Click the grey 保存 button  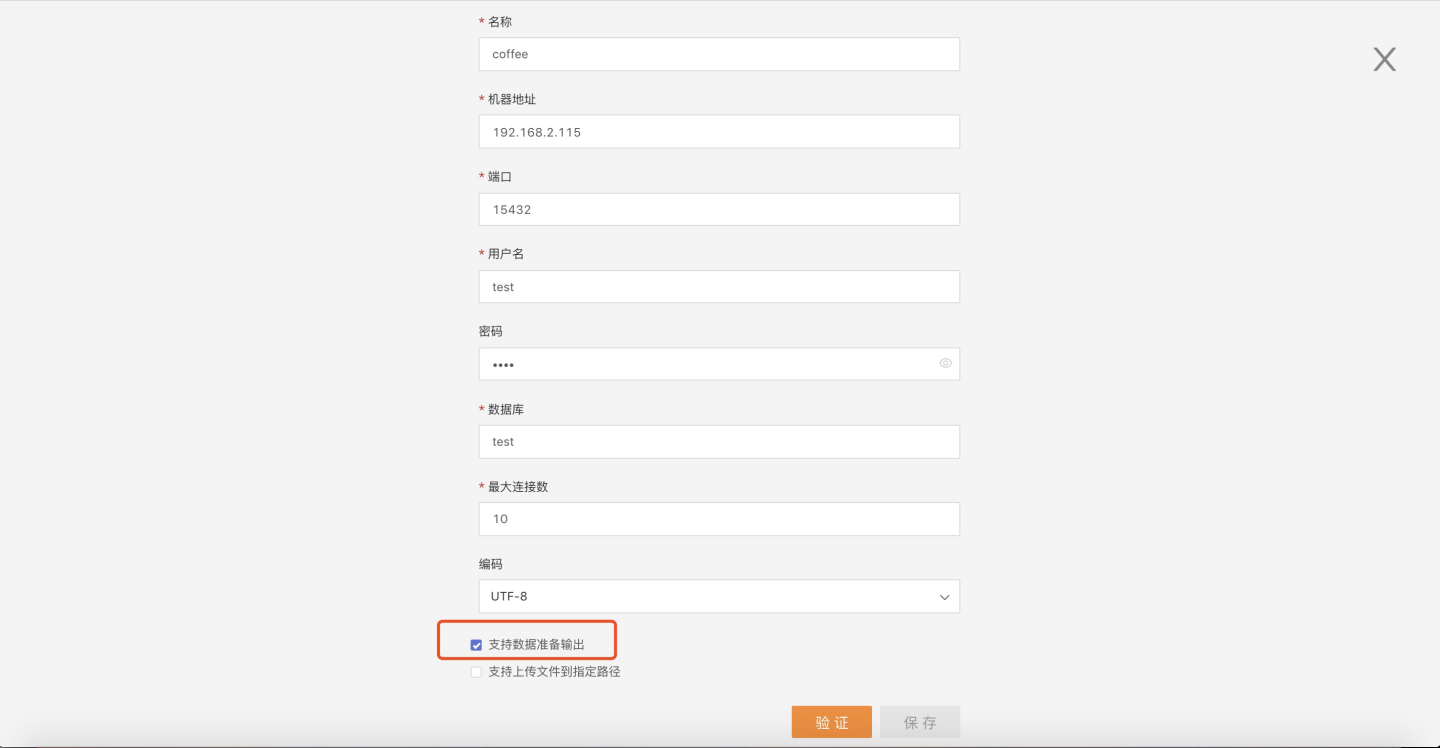(919, 722)
